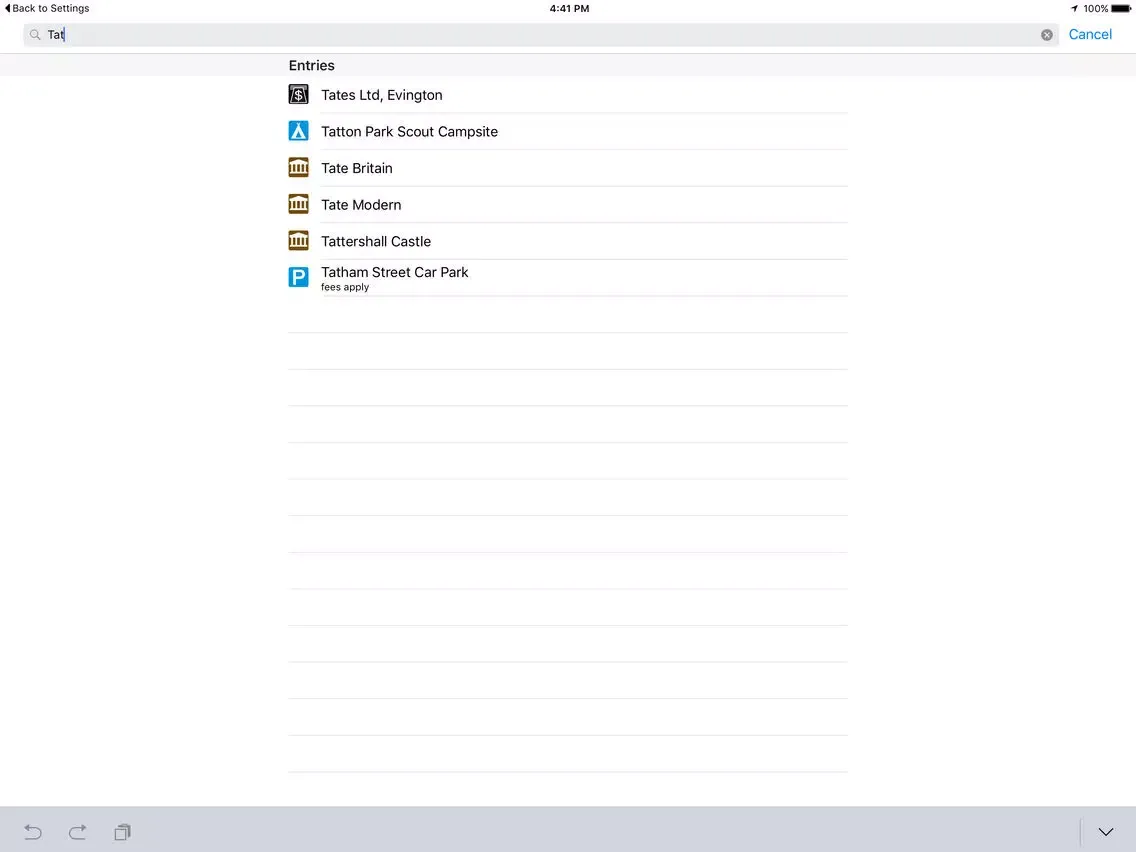The width and height of the screenshot is (1136, 852).
Task: Tap the 'fees apply' subtitle text
Action: (x=345, y=287)
